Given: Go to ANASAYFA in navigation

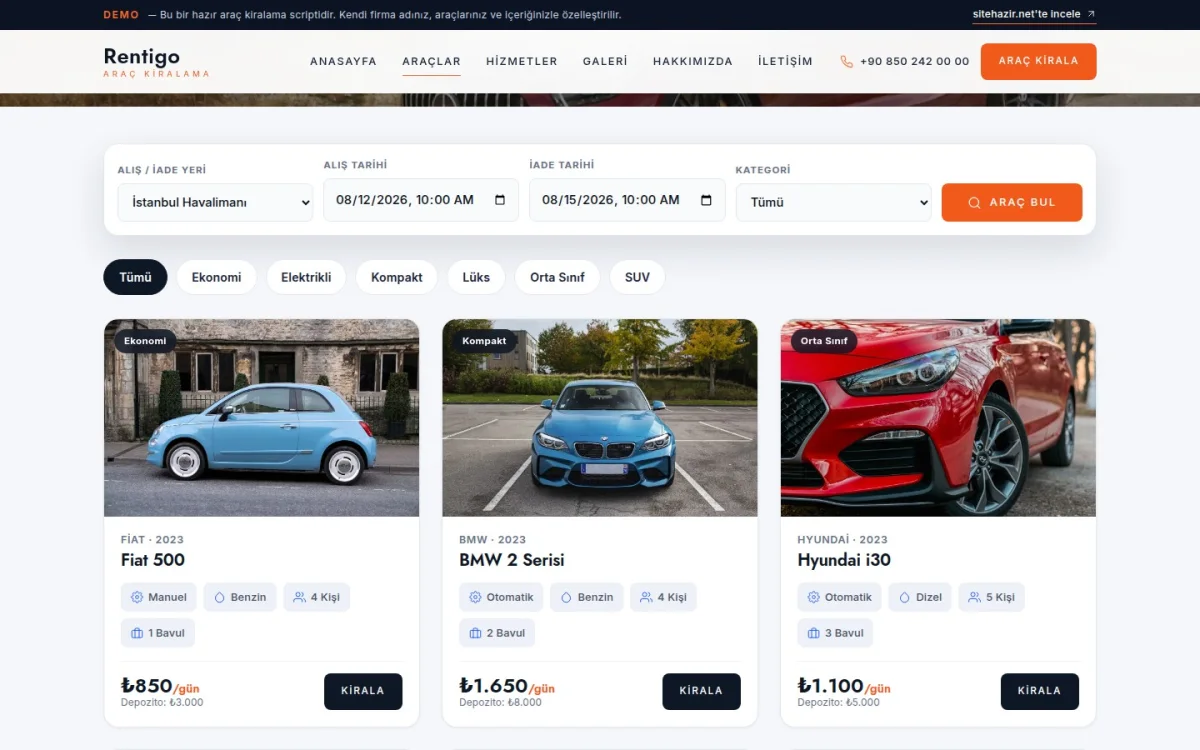Looking at the screenshot, I should click(343, 61).
